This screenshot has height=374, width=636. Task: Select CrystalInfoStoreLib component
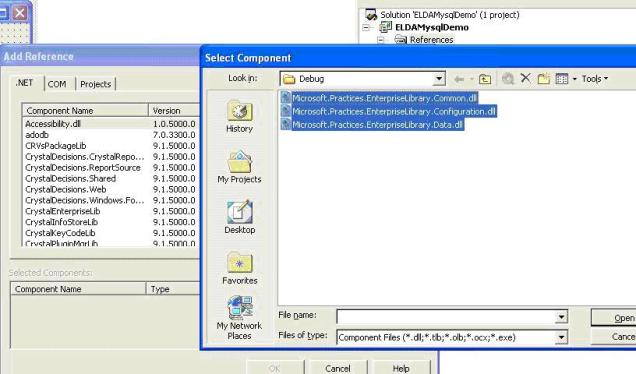[x=61, y=222]
